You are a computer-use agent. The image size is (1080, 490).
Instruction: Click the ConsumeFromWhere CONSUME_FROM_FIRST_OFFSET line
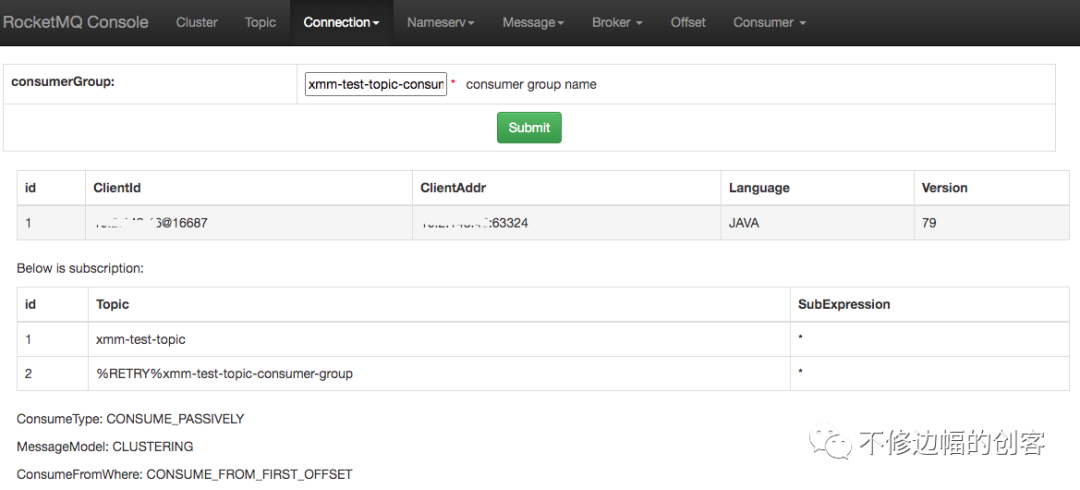(x=185, y=474)
